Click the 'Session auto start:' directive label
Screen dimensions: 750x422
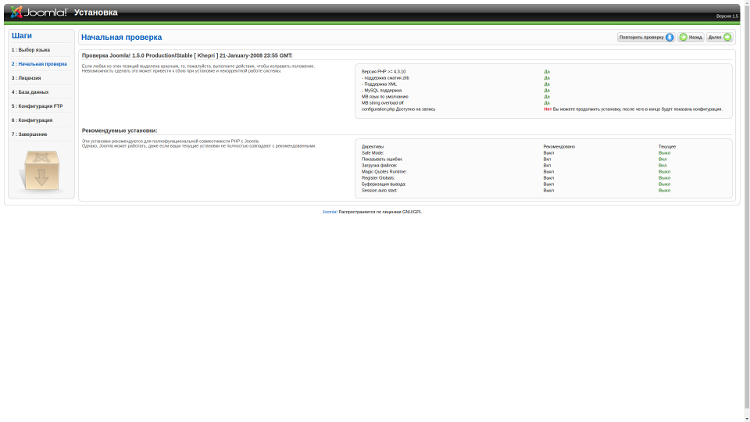379,190
